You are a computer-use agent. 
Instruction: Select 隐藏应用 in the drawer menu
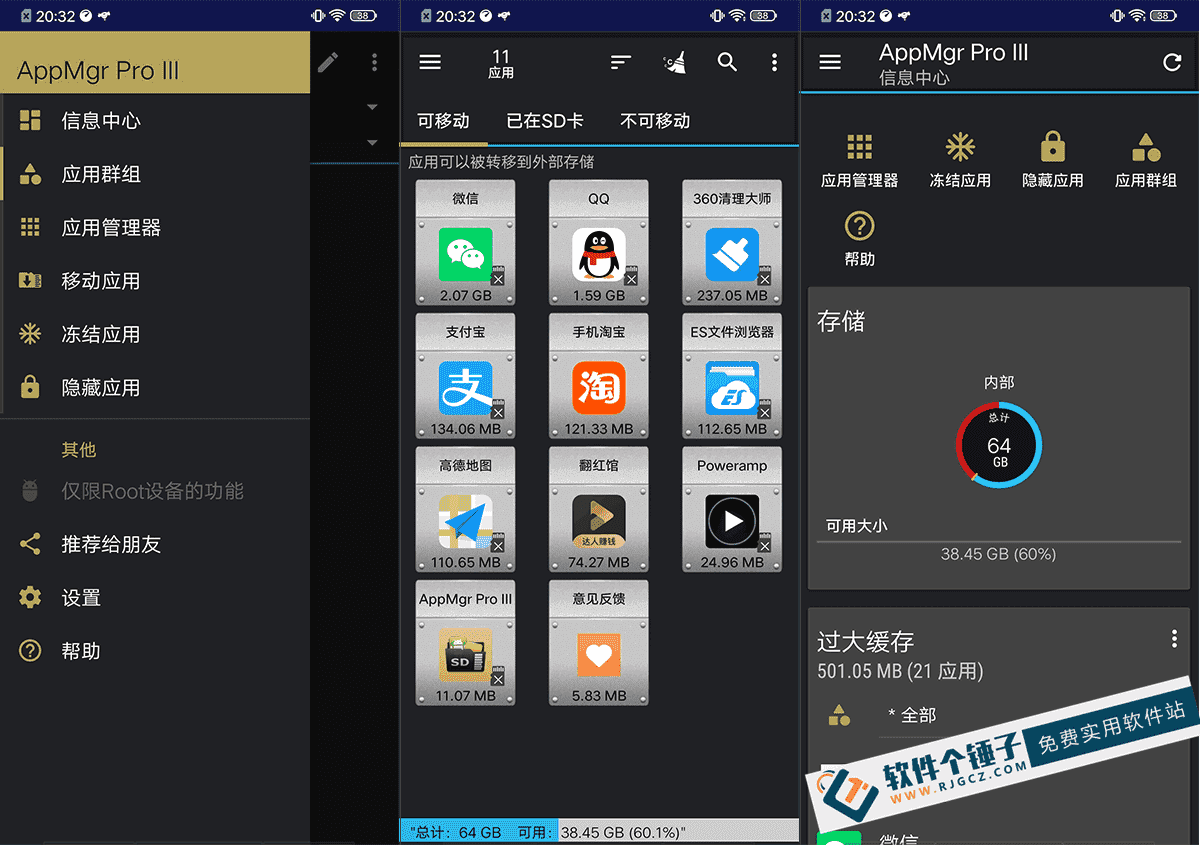155,387
